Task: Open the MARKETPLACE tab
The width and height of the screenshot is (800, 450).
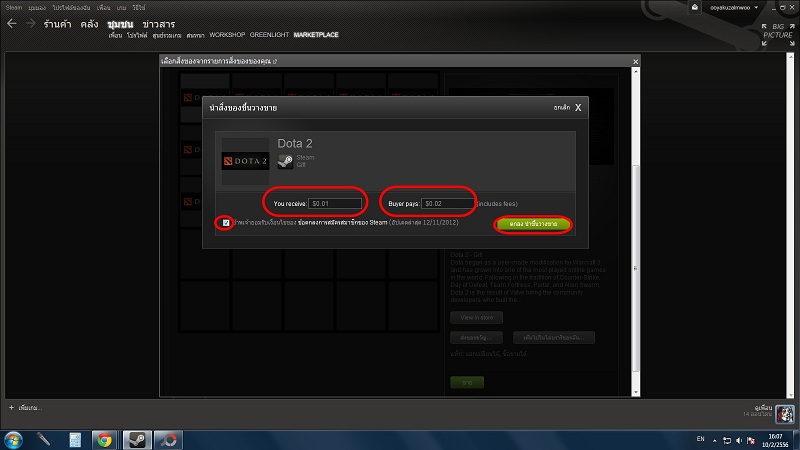Action: point(316,35)
